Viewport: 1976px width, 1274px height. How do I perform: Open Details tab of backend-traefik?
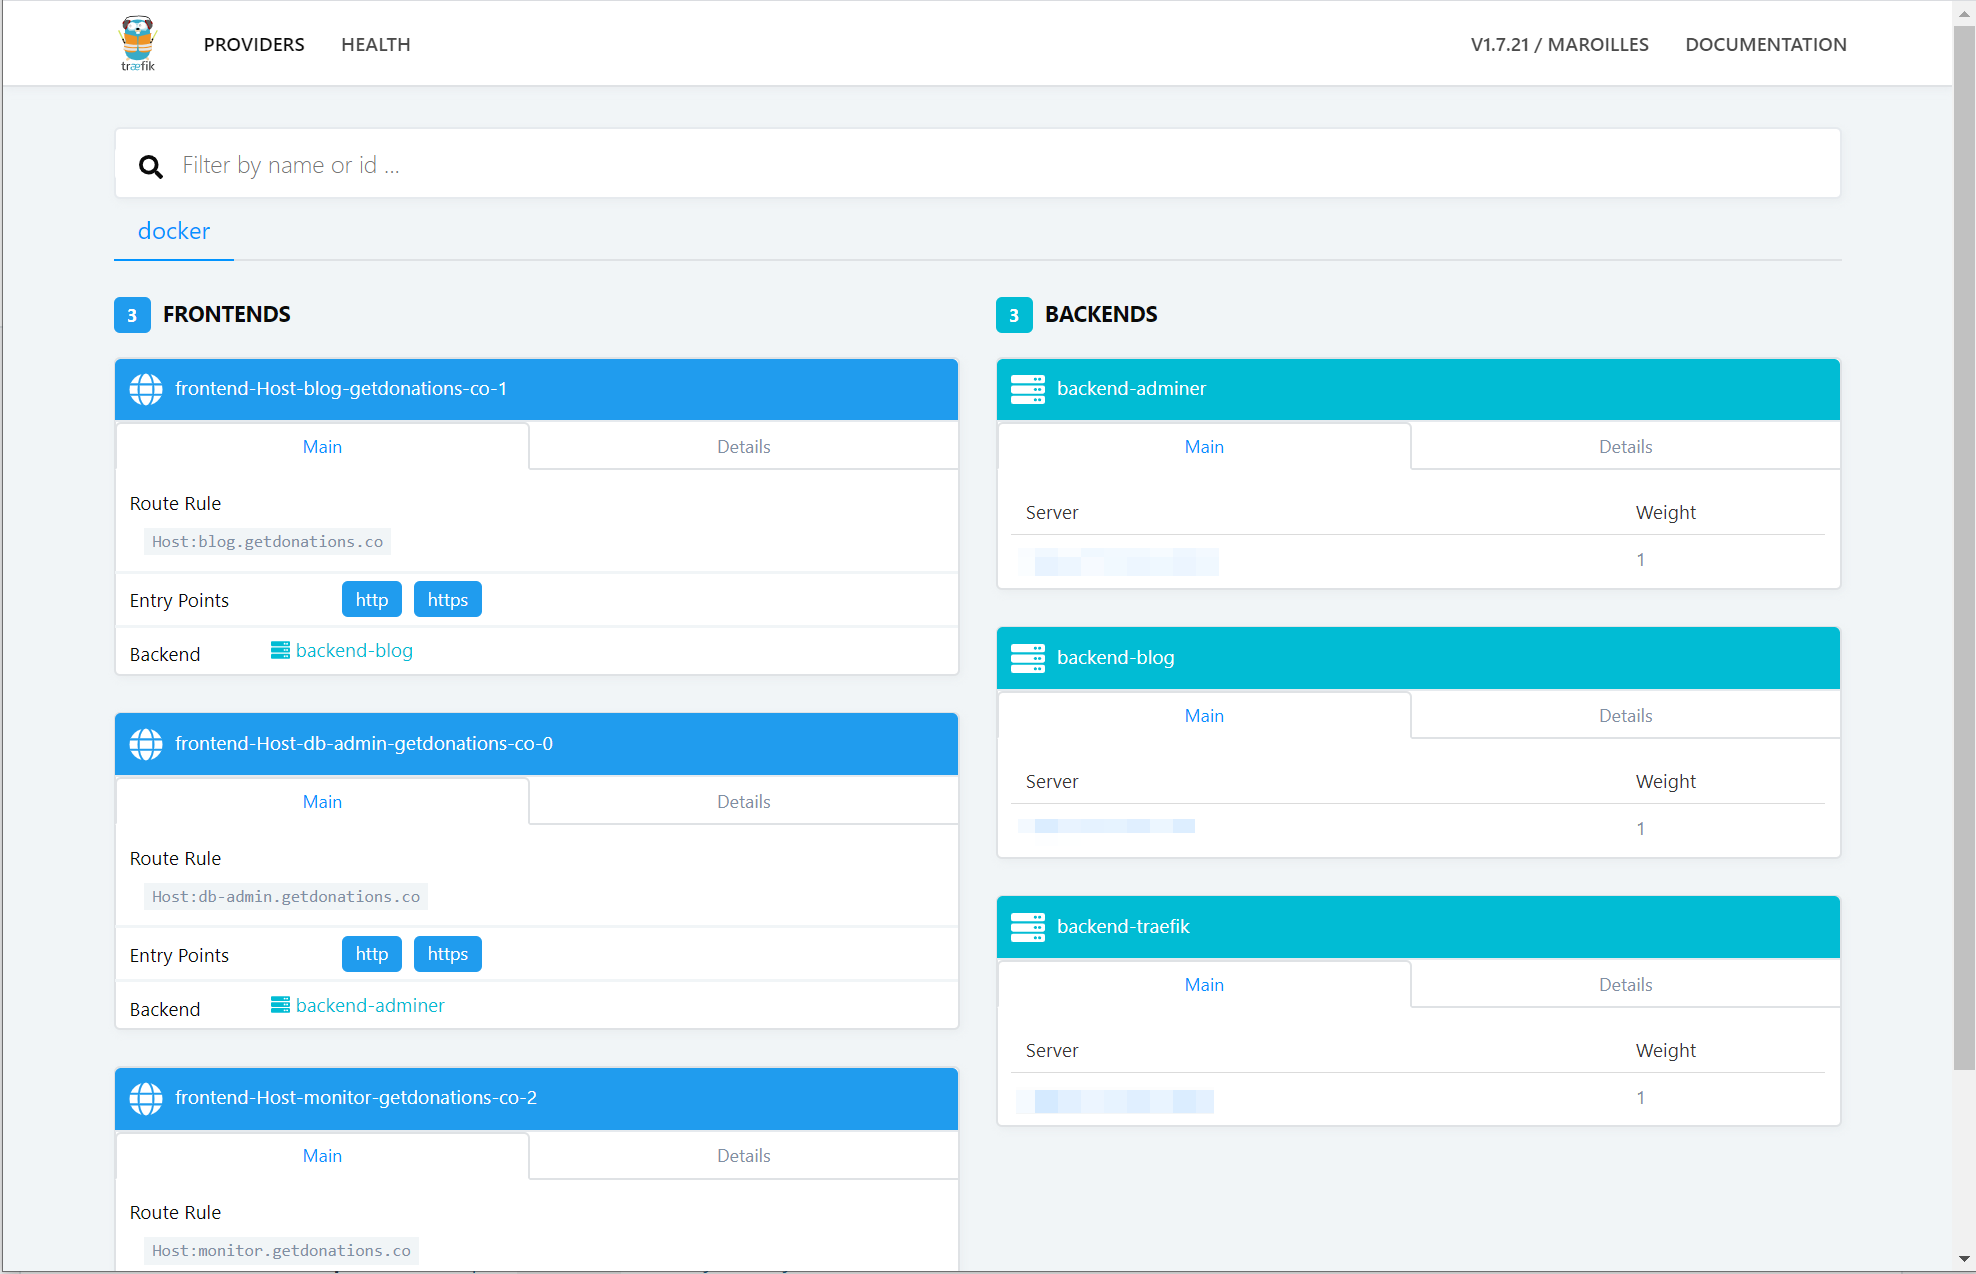click(1626, 985)
